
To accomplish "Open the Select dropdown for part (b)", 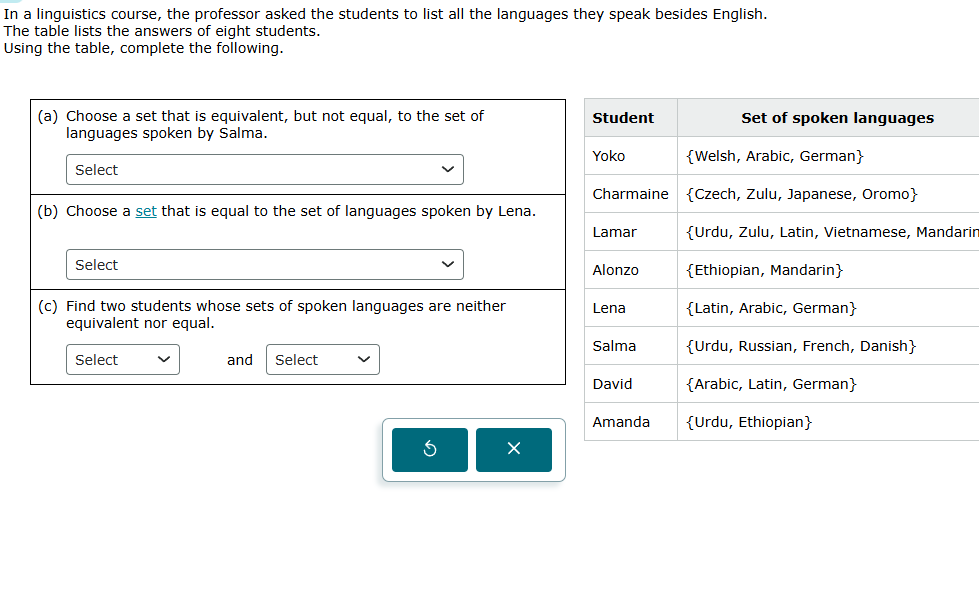I will [264, 264].
